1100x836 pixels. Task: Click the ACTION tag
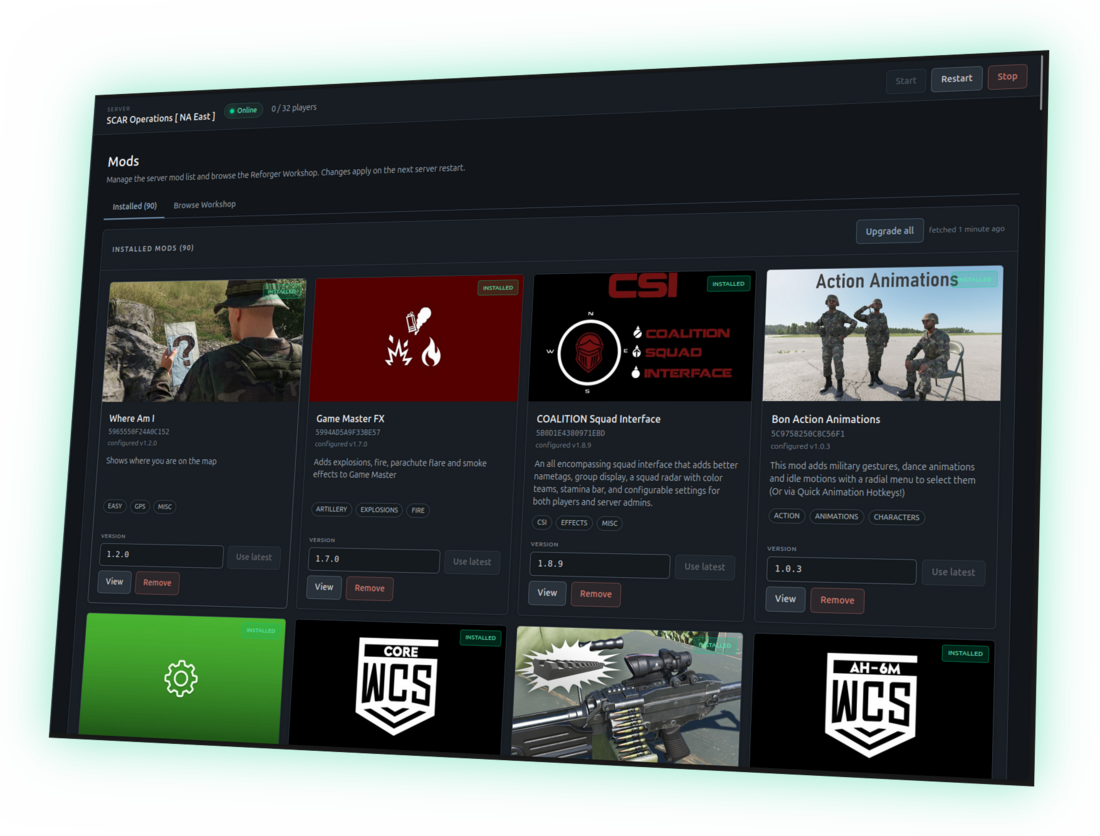coord(786,515)
